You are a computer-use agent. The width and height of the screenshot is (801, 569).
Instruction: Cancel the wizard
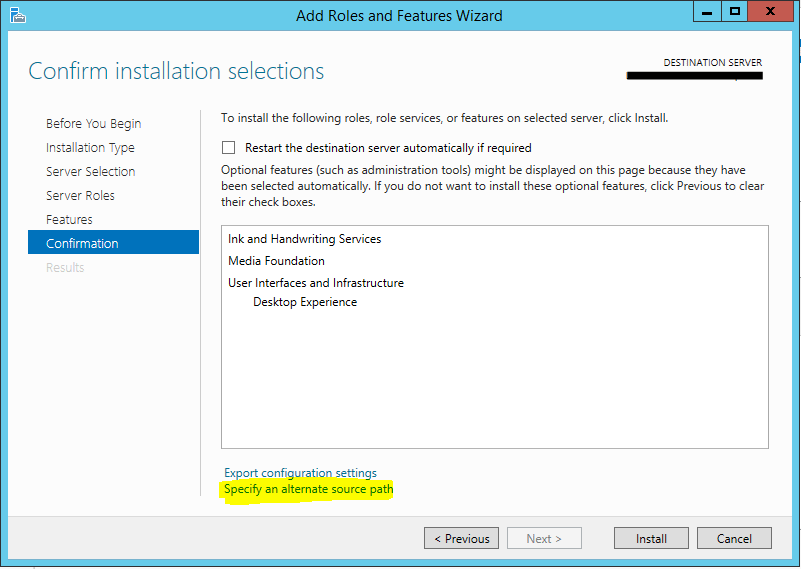click(x=734, y=539)
